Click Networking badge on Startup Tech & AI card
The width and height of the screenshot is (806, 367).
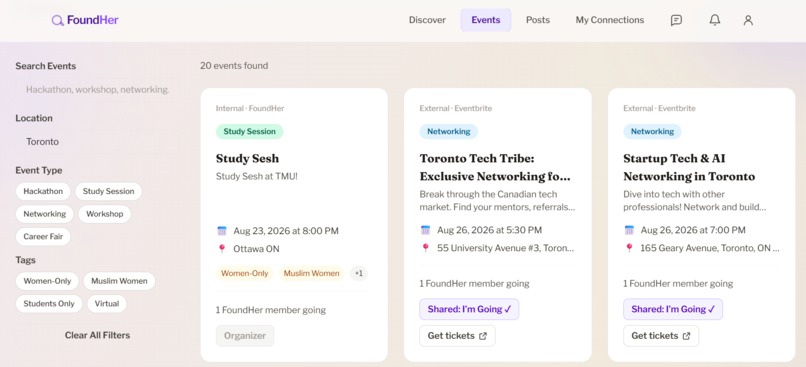652,132
